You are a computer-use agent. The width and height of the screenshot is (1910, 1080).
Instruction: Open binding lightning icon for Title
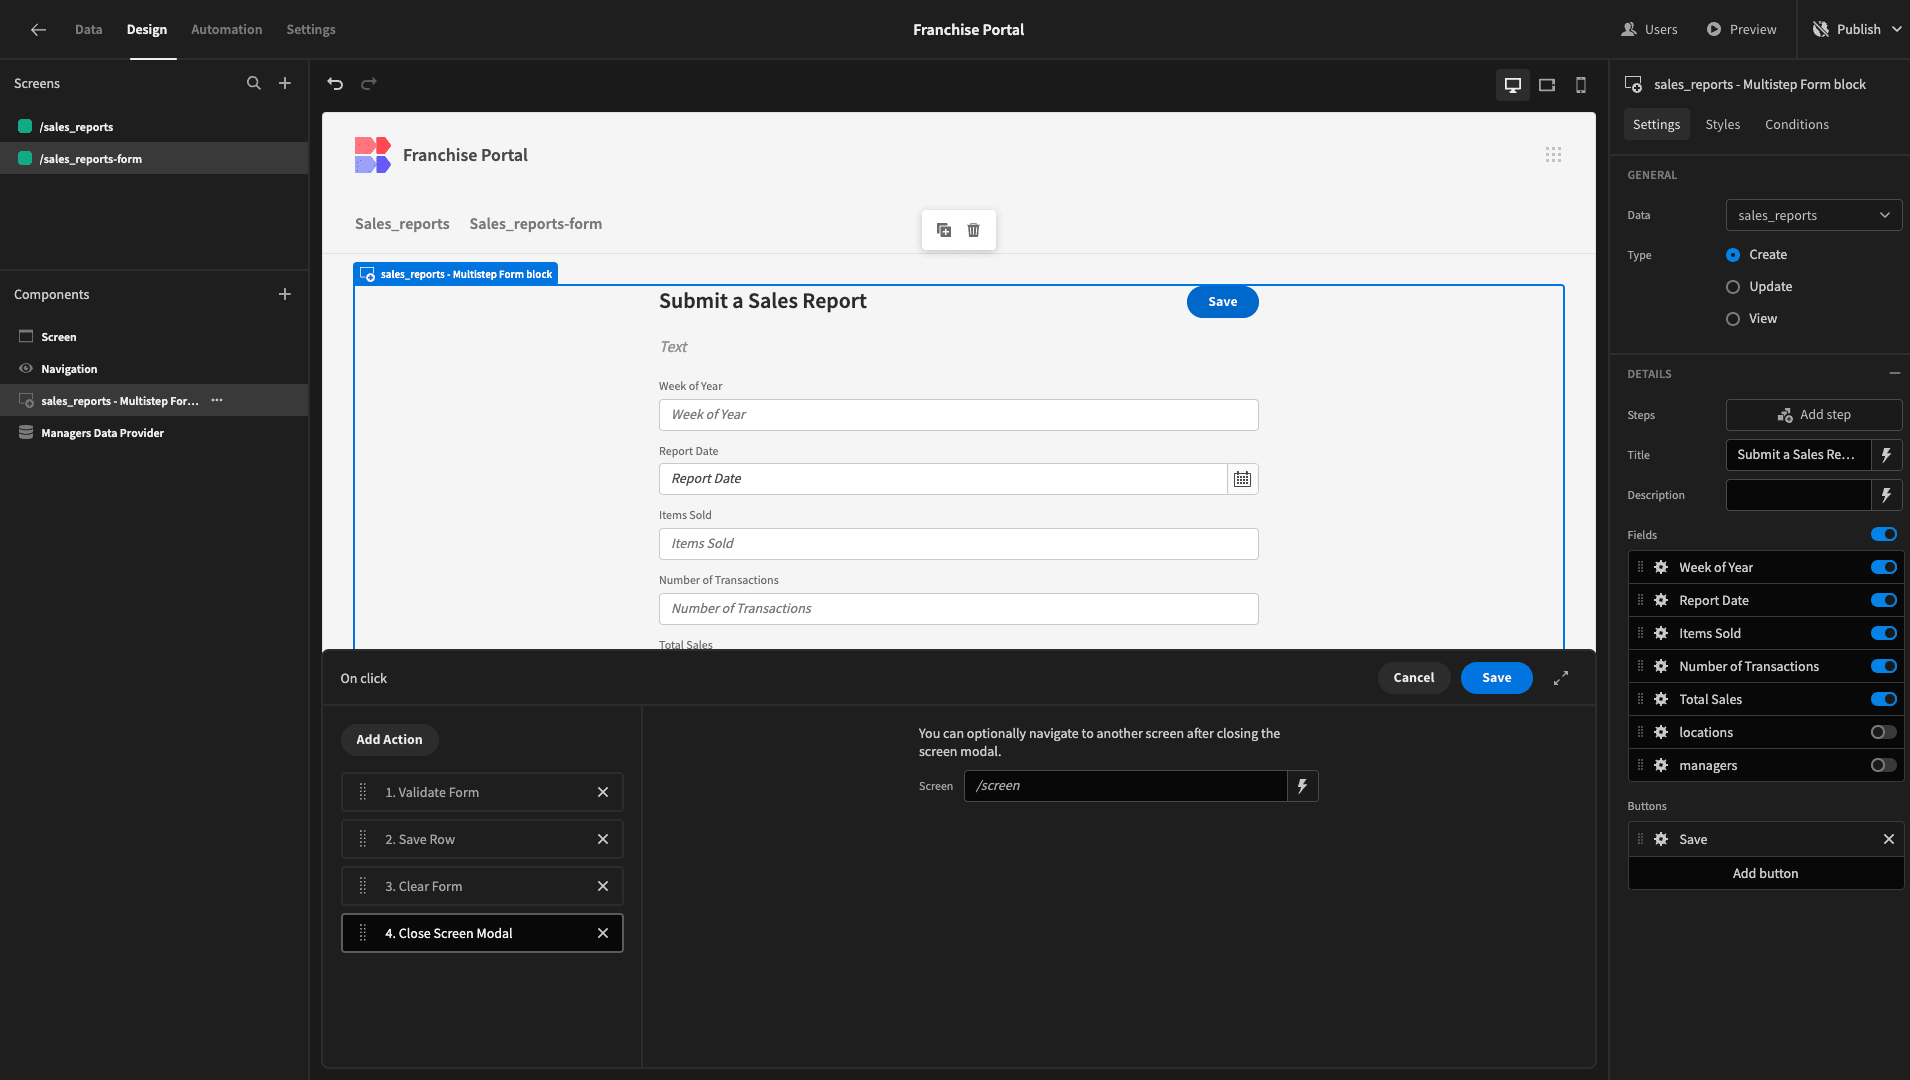1887,455
